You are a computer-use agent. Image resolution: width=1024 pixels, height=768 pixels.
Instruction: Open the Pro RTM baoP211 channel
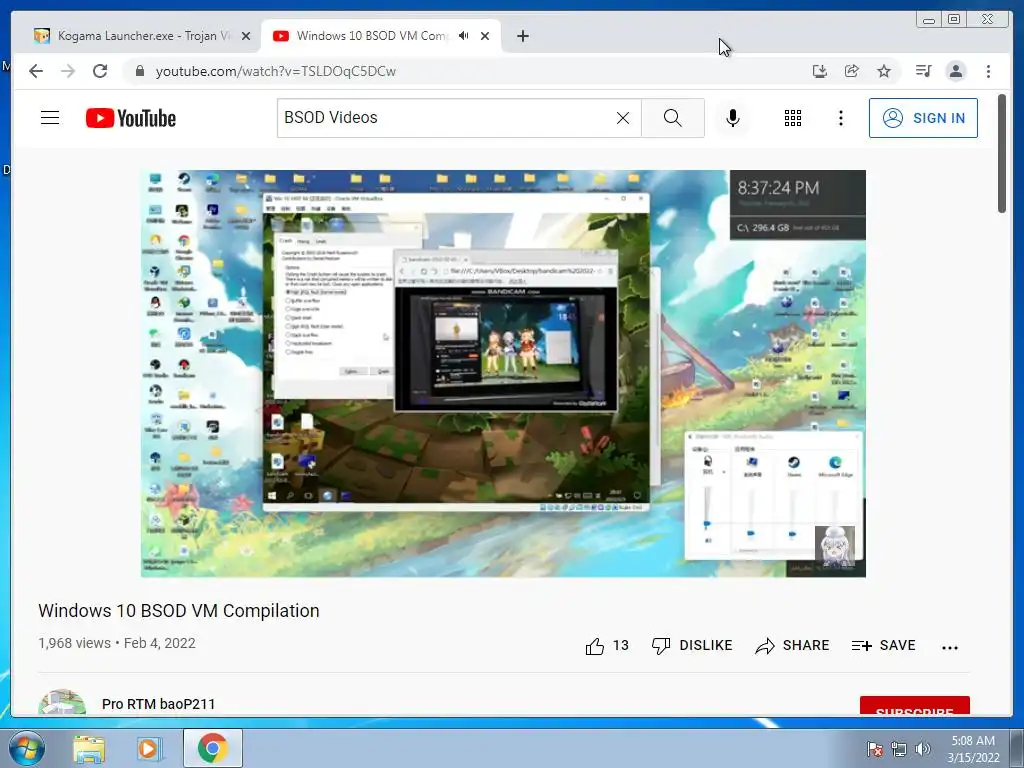click(x=158, y=704)
